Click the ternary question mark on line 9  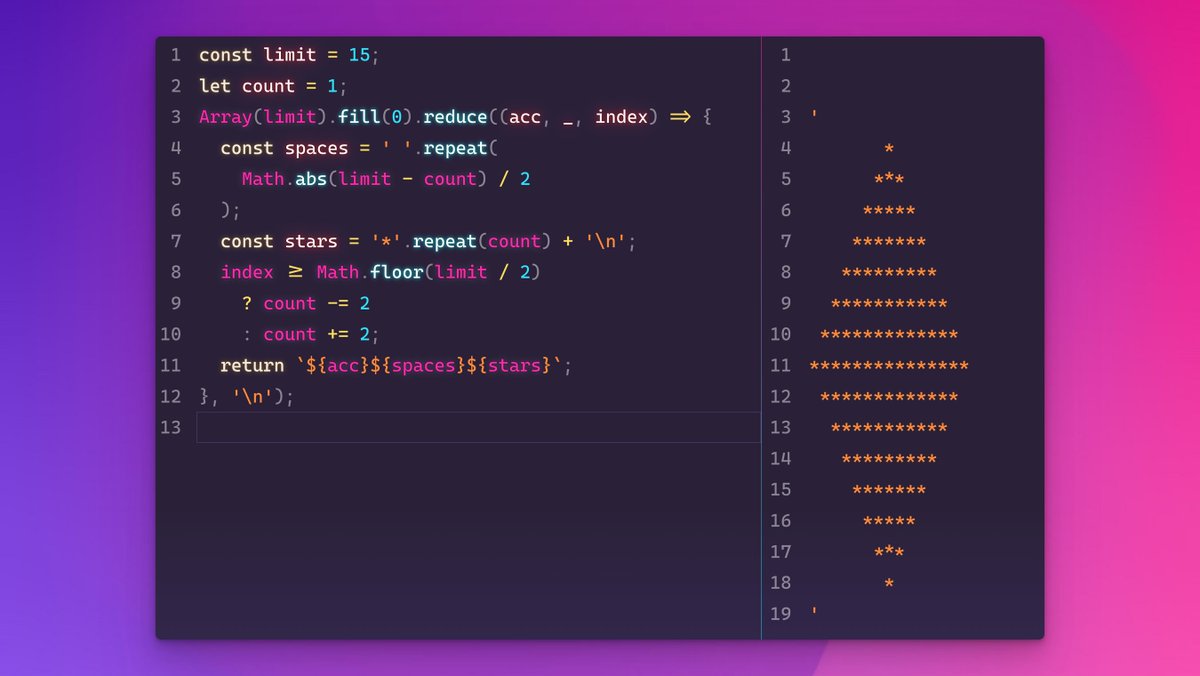click(x=247, y=303)
